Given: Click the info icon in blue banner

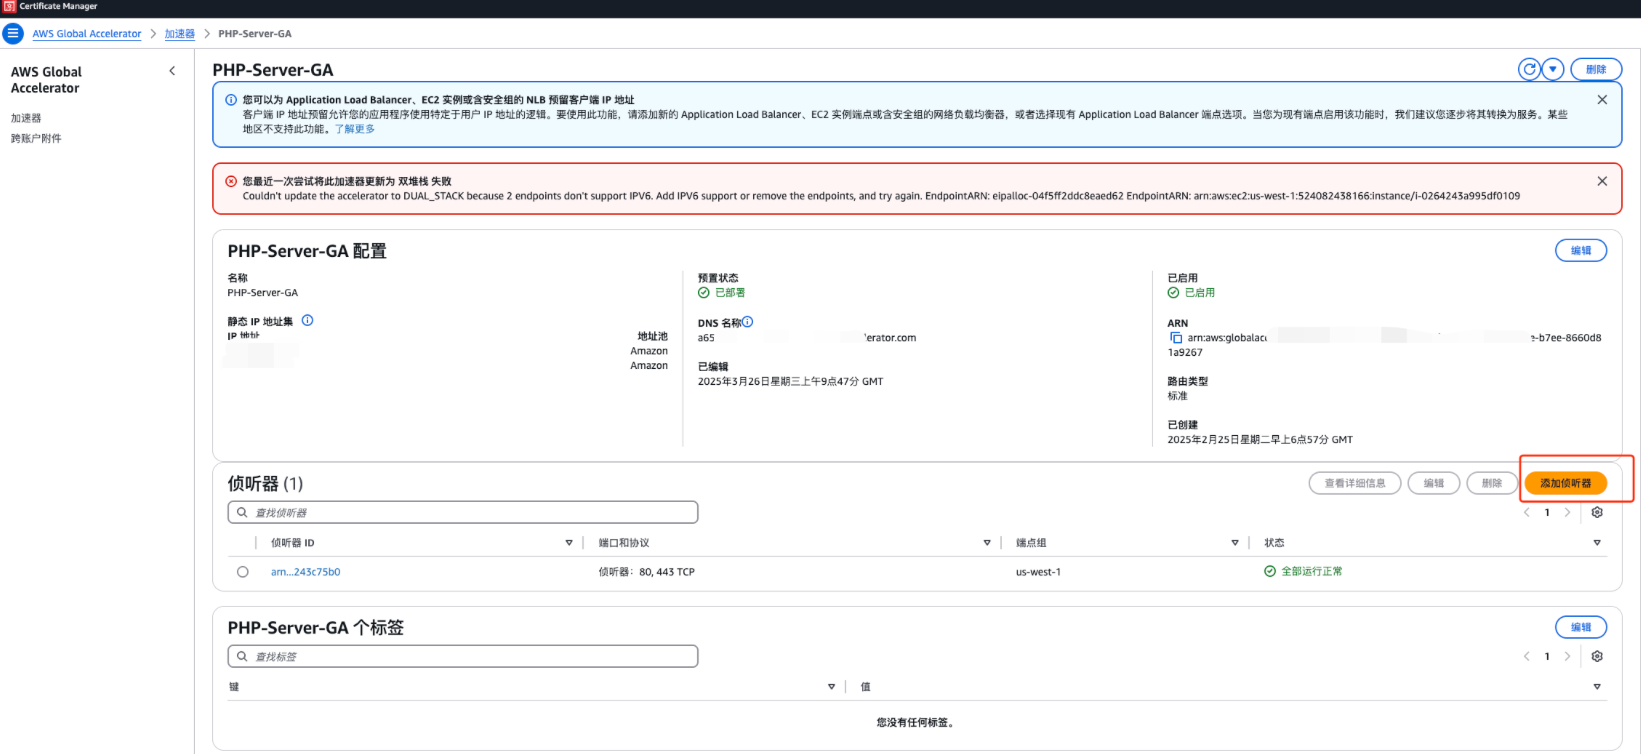Looking at the screenshot, I should pos(231,100).
